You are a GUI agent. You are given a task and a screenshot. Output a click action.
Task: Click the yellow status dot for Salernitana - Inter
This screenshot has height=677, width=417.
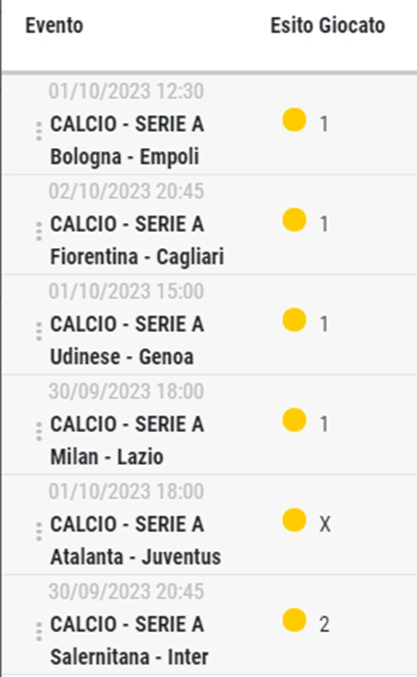(x=294, y=620)
